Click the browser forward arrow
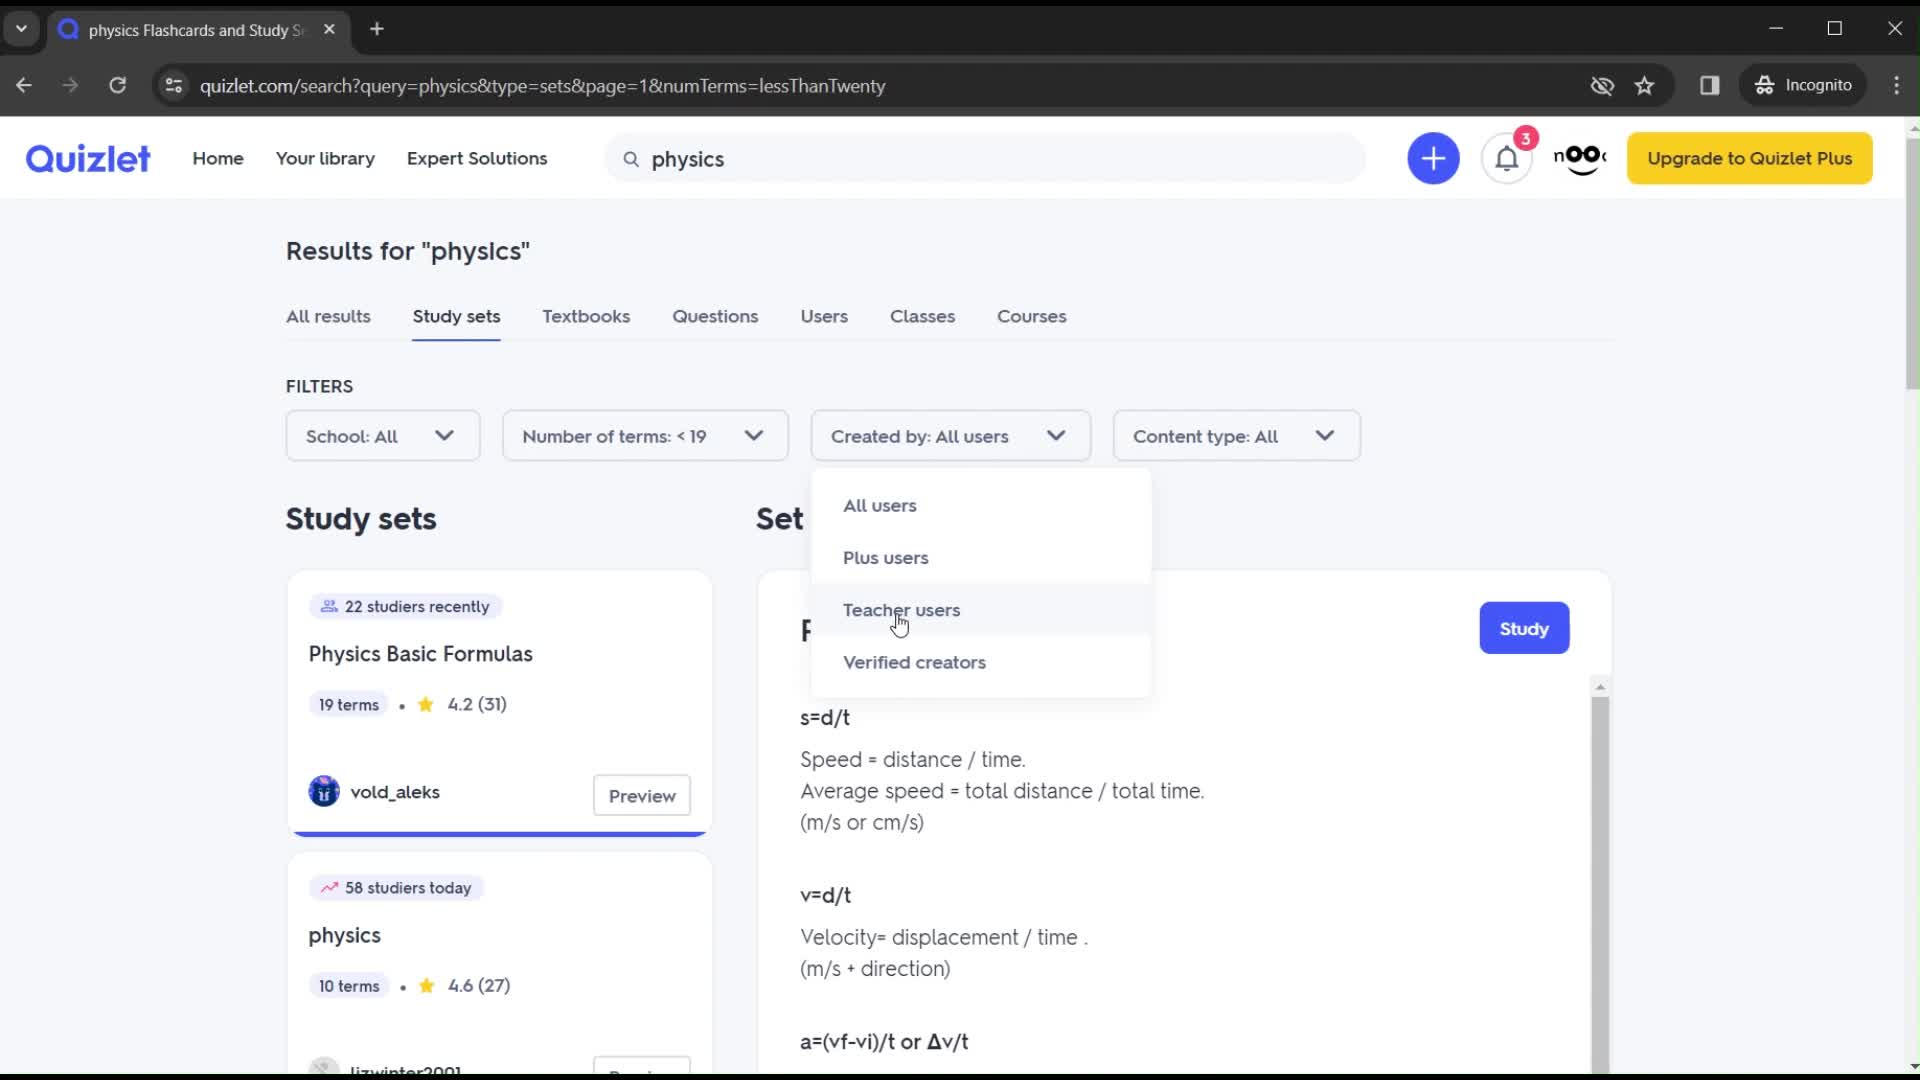Image resolution: width=1920 pixels, height=1080 pixels. click(70, 85)
